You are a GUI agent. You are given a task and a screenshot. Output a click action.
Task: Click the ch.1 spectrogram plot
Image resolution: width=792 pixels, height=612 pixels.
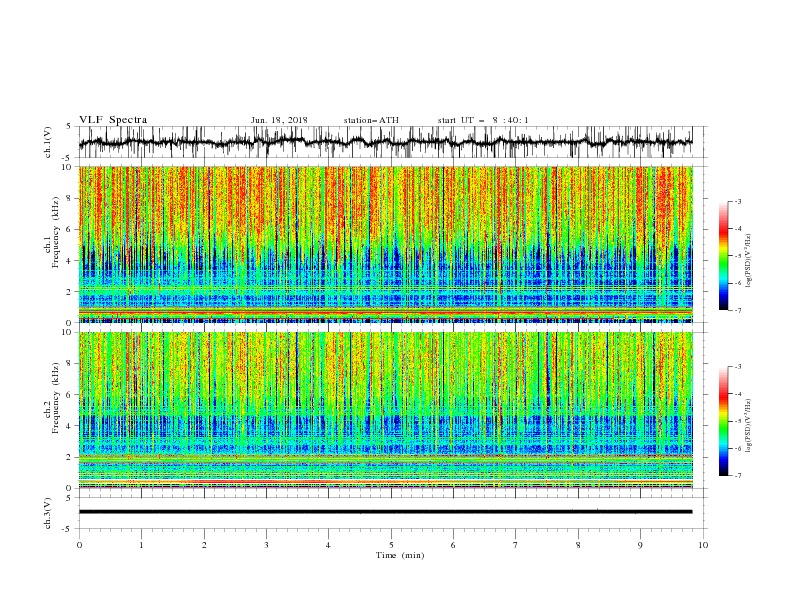tap(386, 244)
